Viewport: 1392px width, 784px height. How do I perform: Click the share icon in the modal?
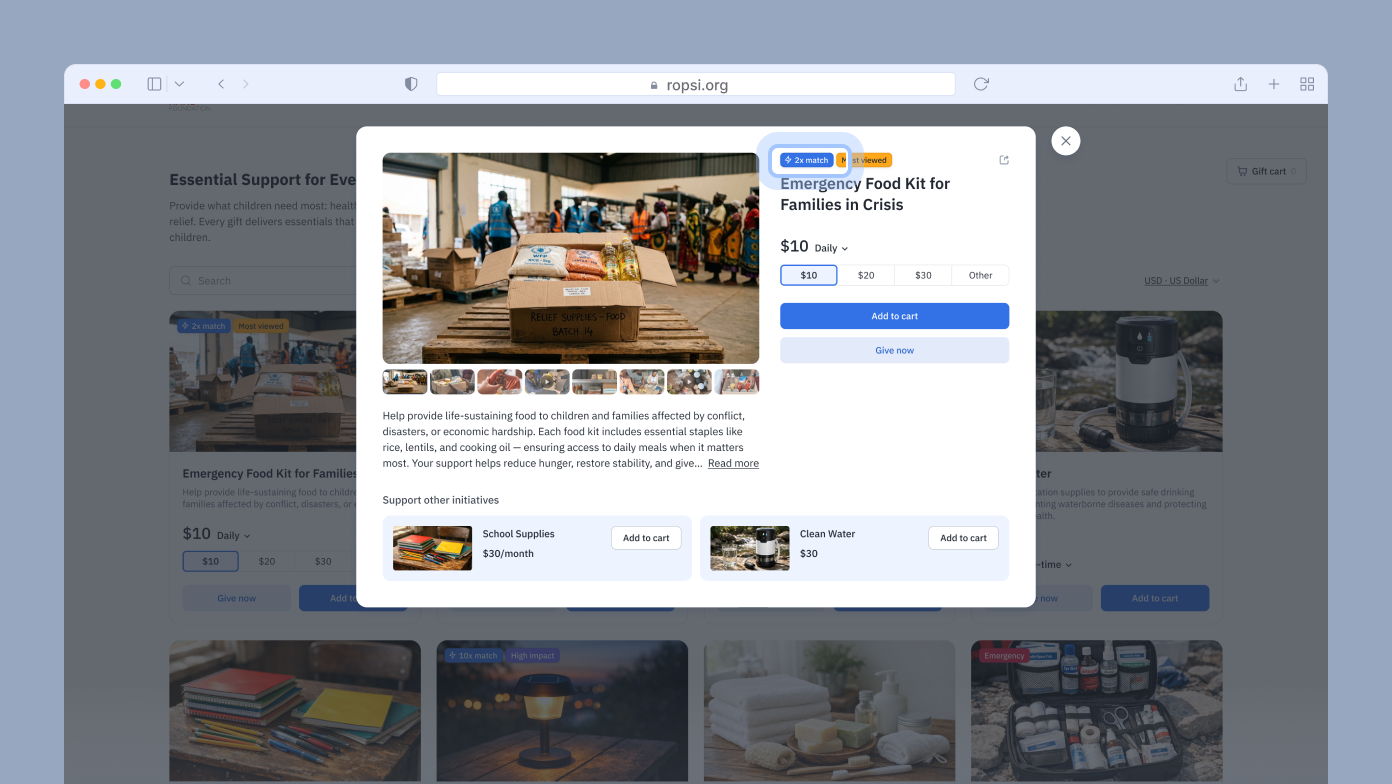(x=1004, y=160)
